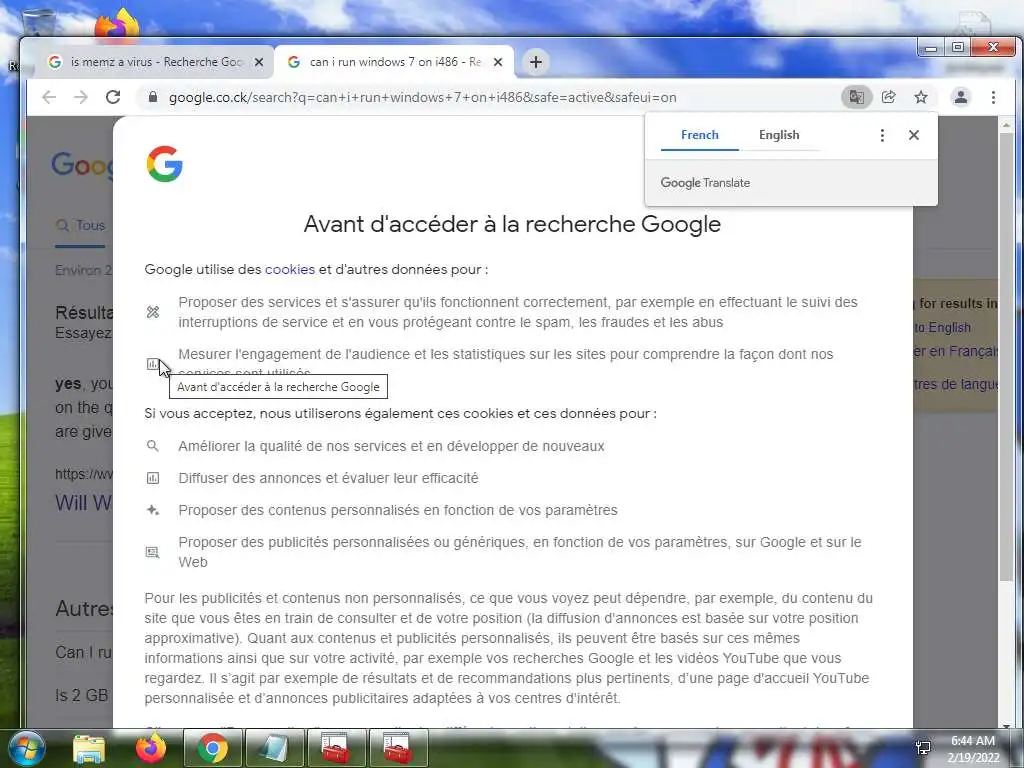
Task: Click 'Tous' search tab behind dialog
Action: click(80, 225)
